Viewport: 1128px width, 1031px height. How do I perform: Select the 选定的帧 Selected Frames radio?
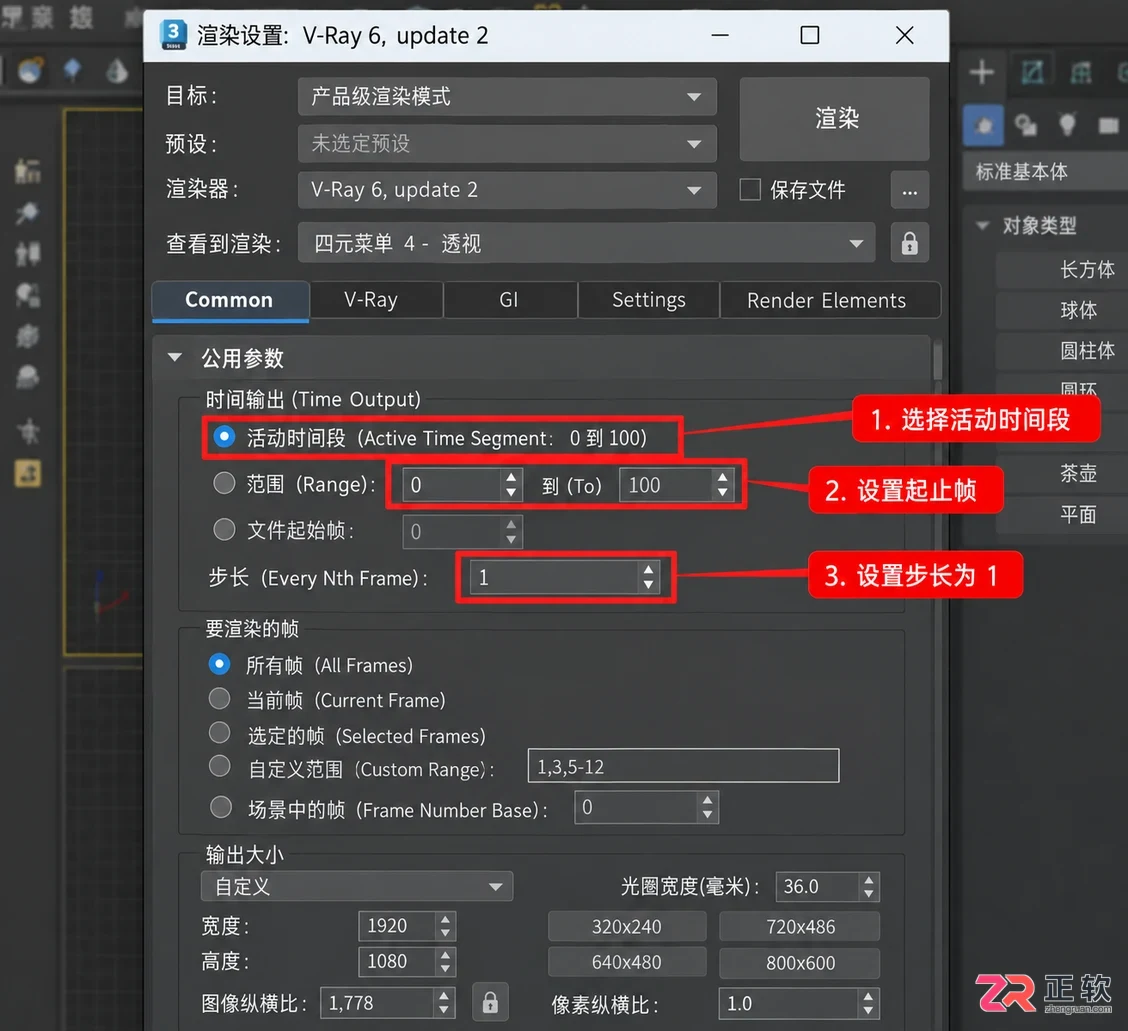[219, 733]
